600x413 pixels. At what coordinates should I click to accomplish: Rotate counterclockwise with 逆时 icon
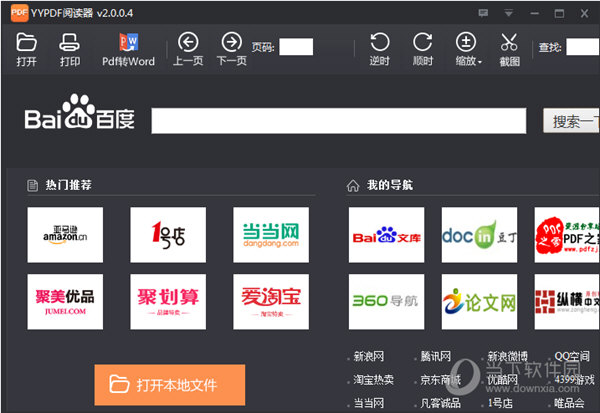380,50
